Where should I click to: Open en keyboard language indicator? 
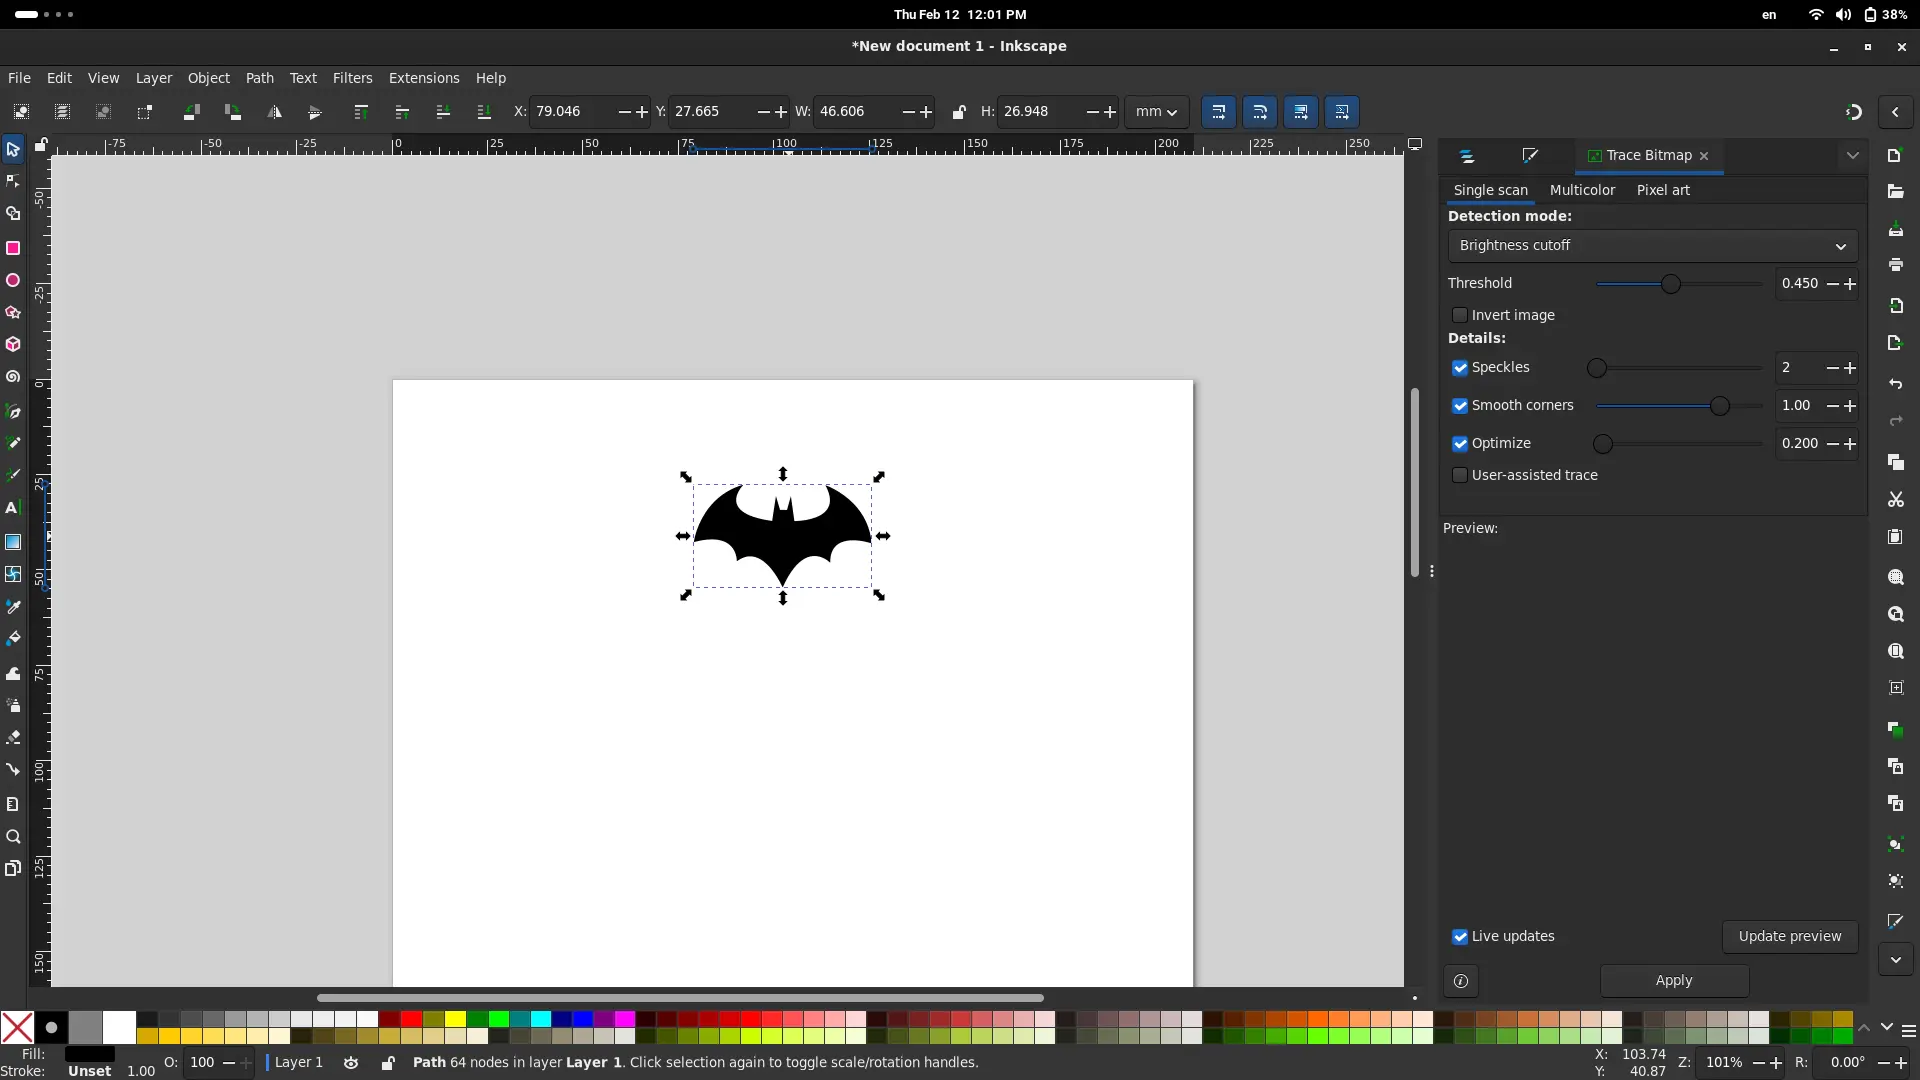1769,15
